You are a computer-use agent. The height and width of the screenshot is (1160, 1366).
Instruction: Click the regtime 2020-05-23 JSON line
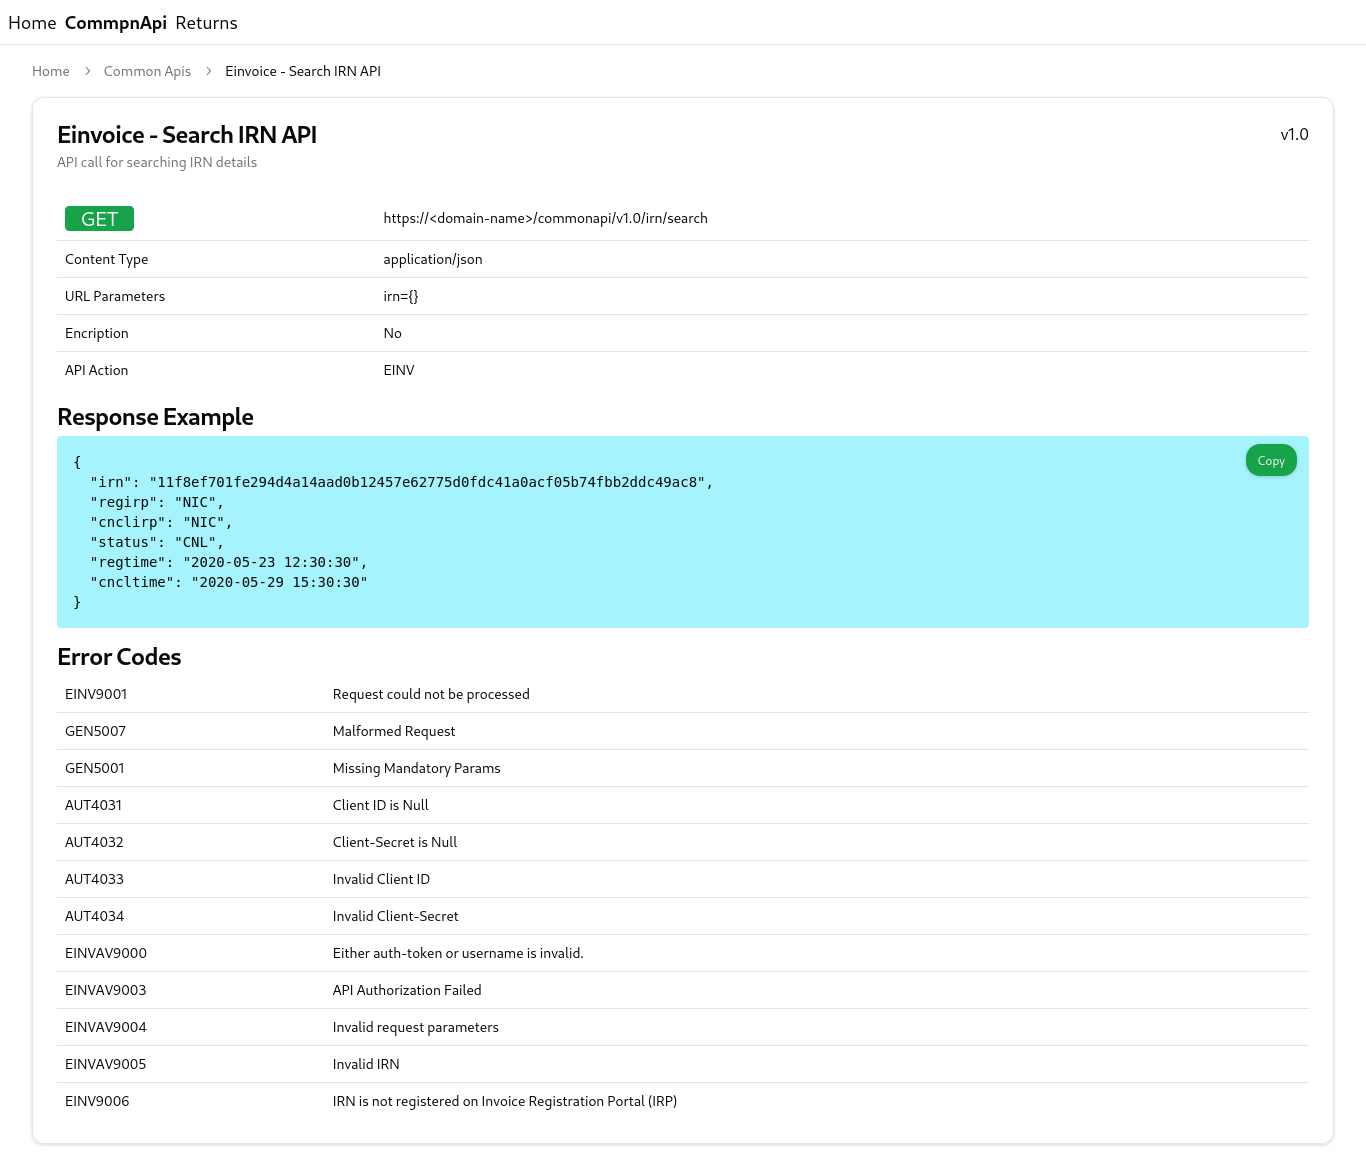pyautogui.click(x=229, y=562)
